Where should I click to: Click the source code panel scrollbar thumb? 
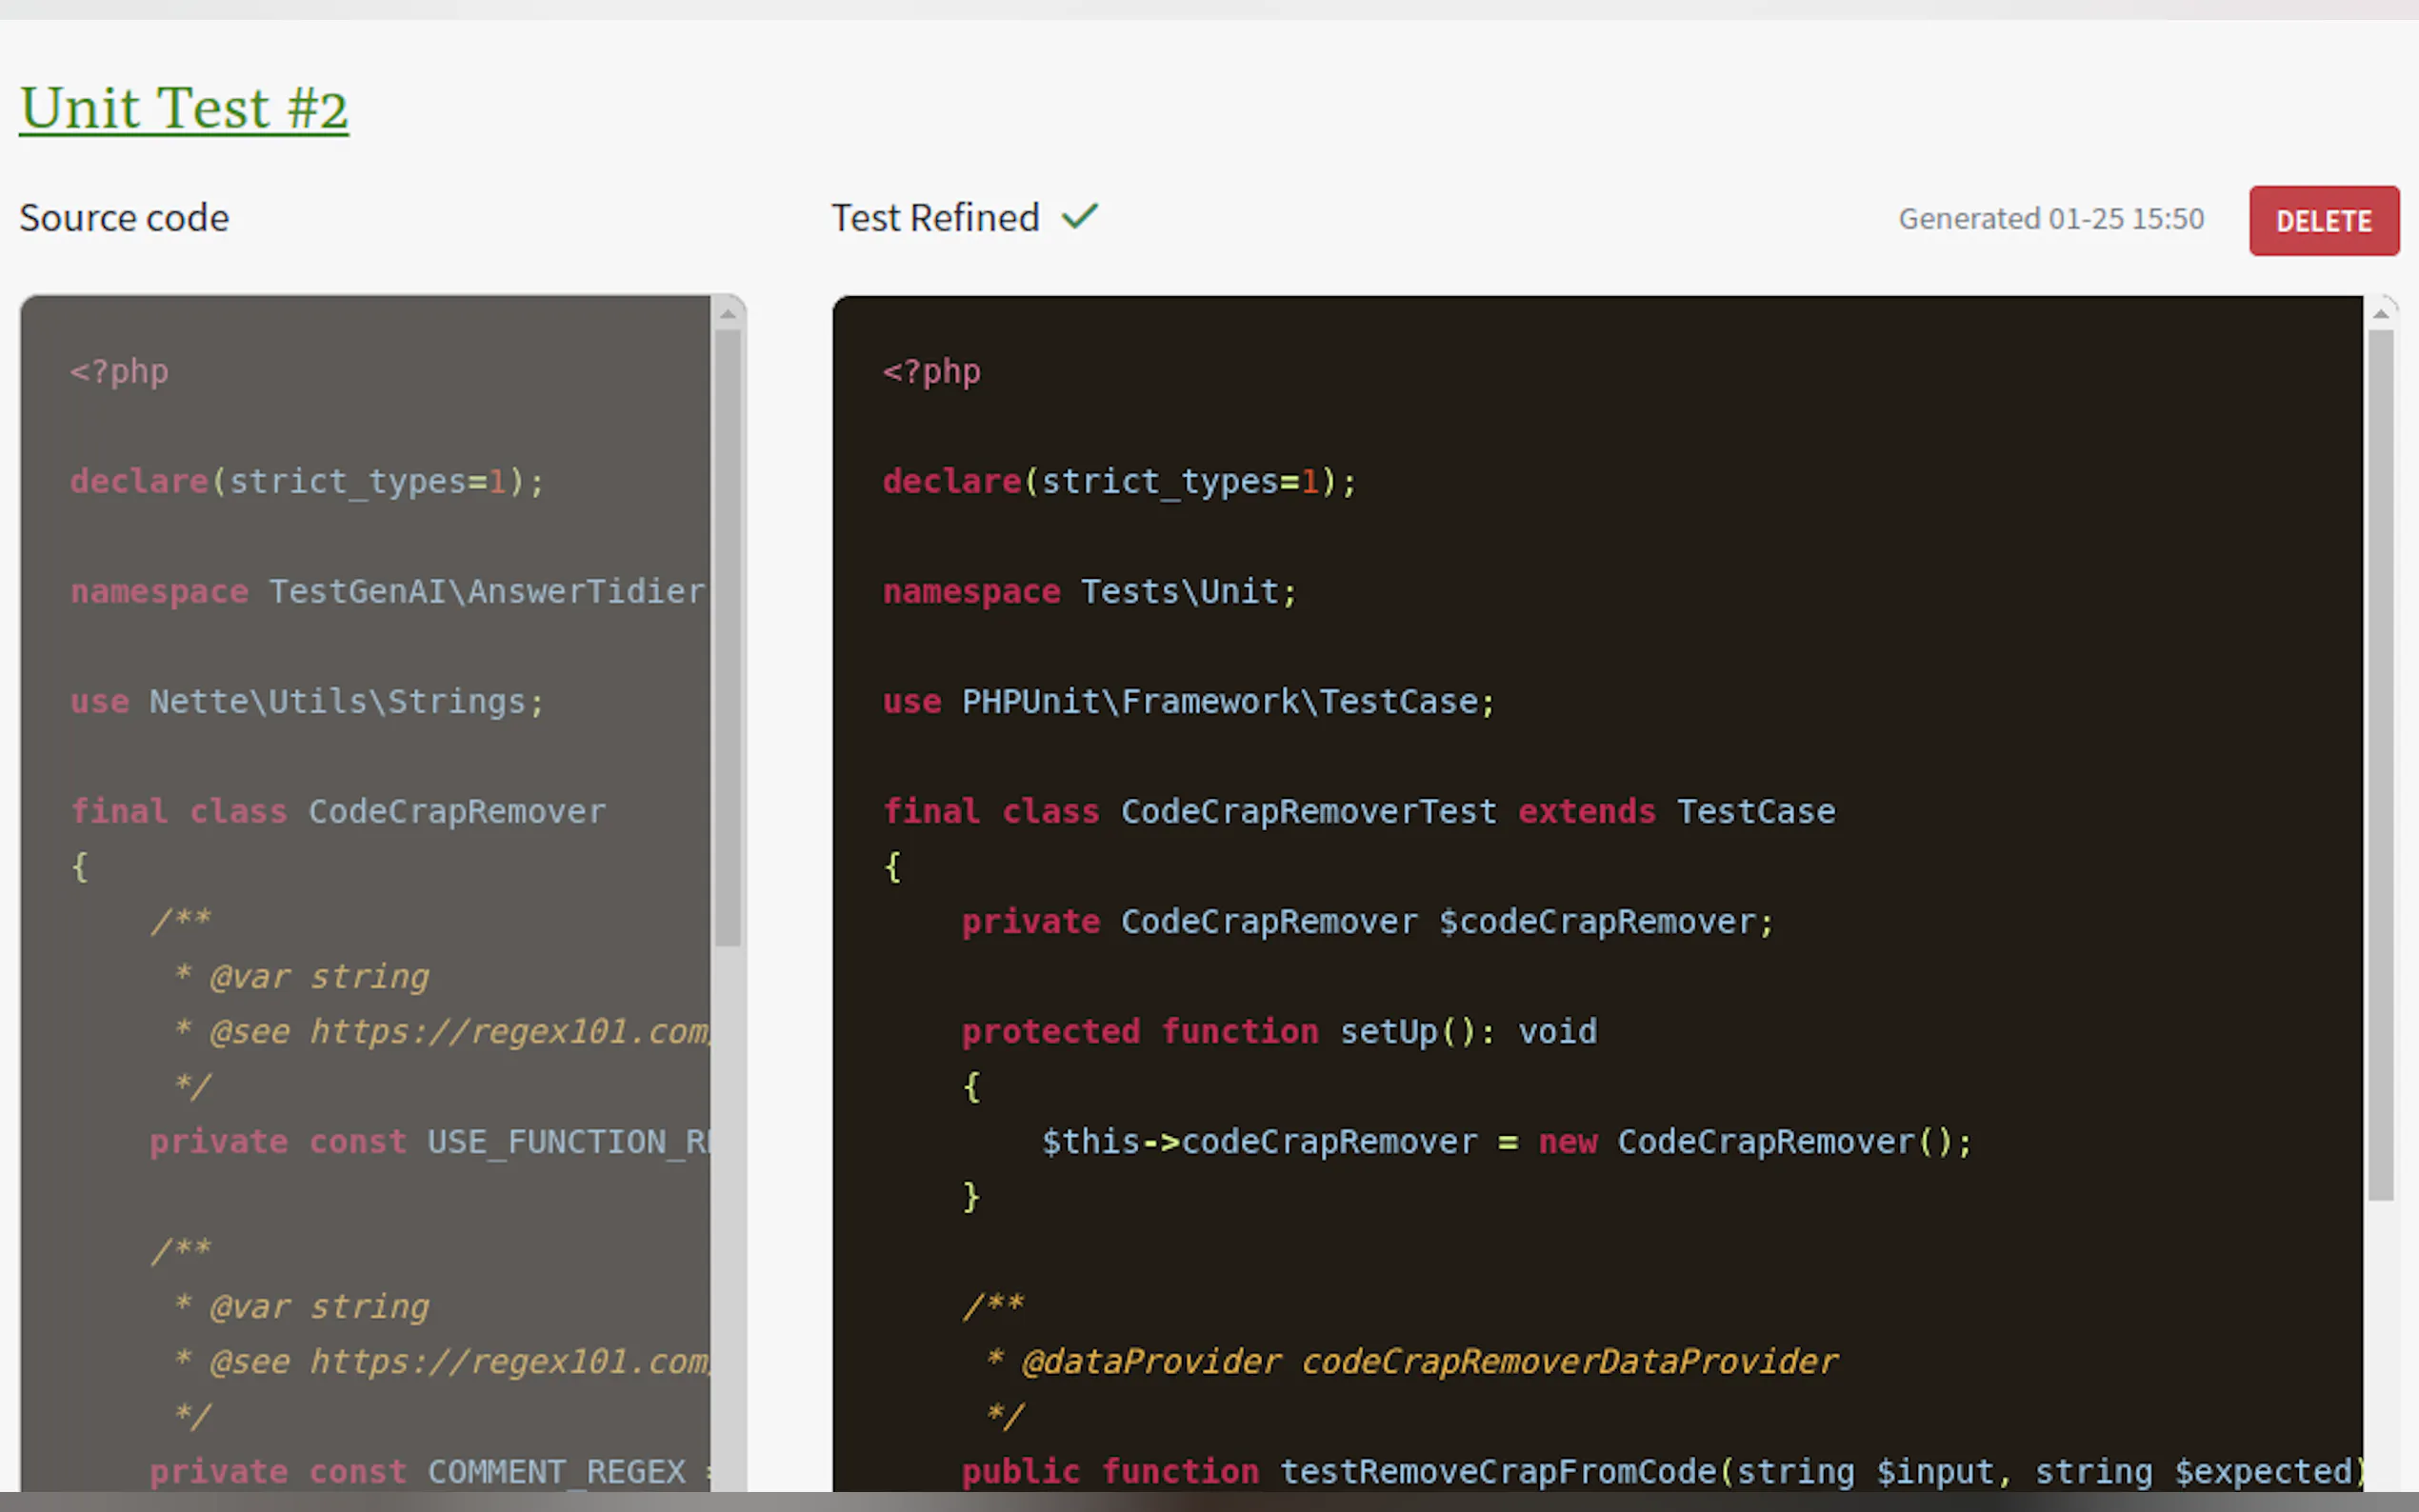click(728, 636)
